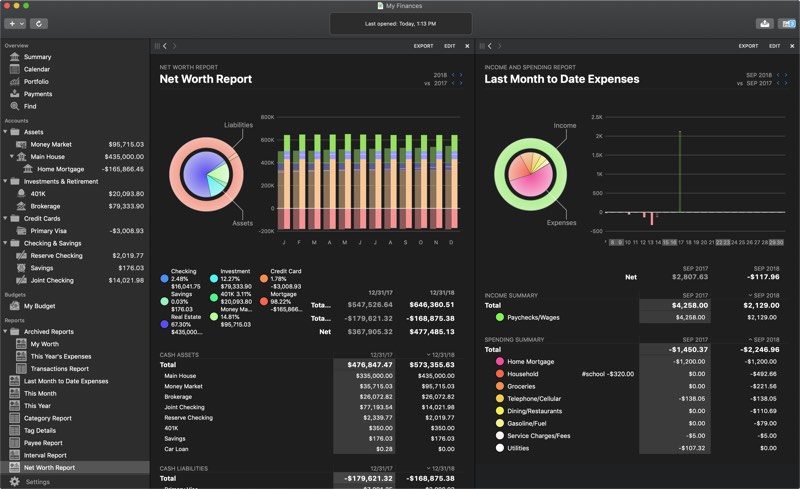Collapse the Checking & Savings group

[6, 243]
